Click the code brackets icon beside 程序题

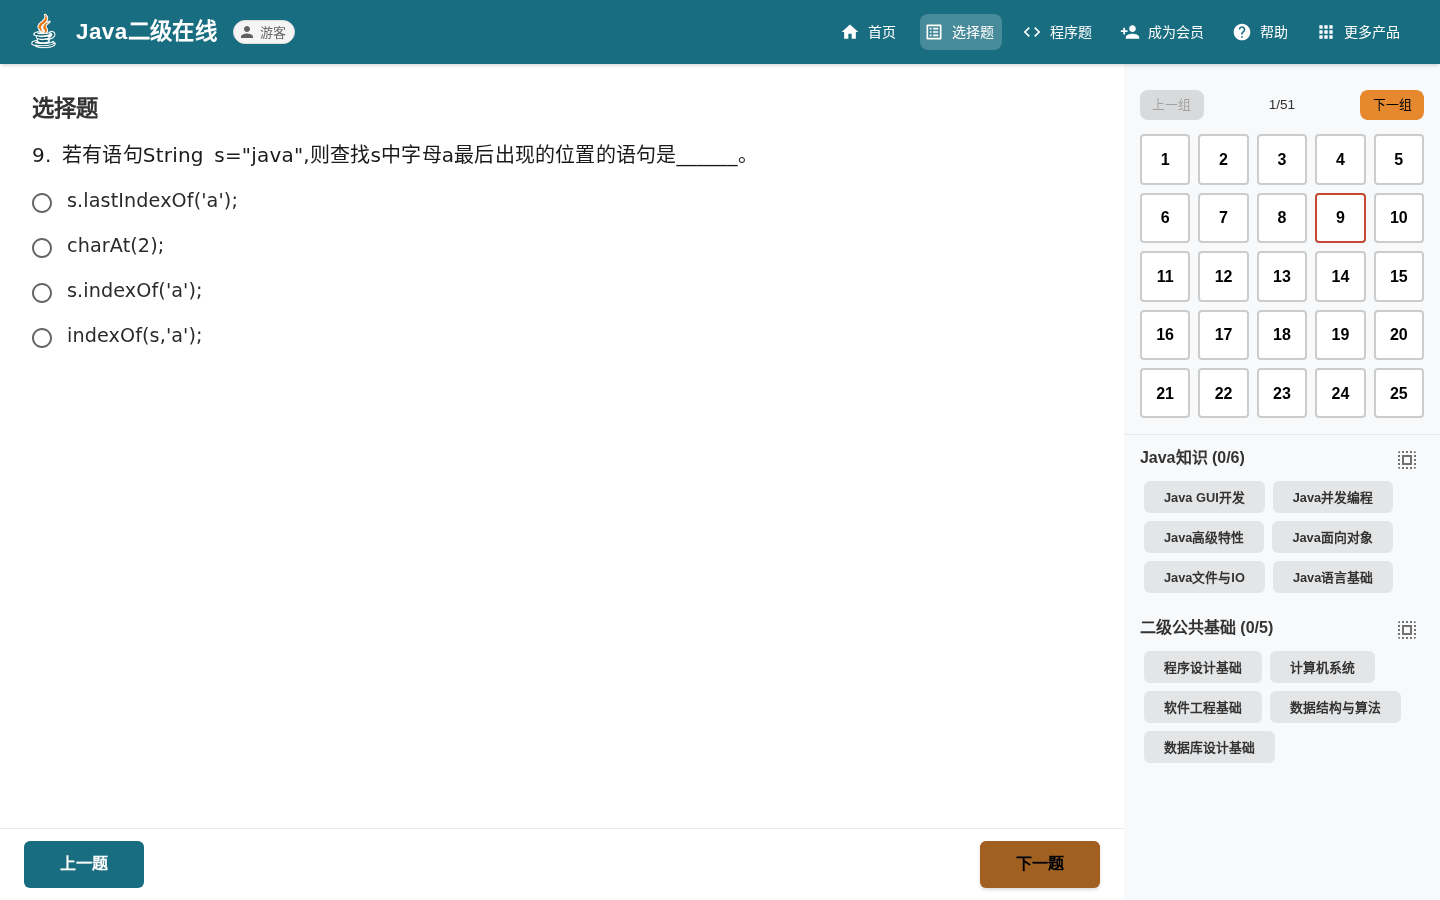pos(1032,32)
